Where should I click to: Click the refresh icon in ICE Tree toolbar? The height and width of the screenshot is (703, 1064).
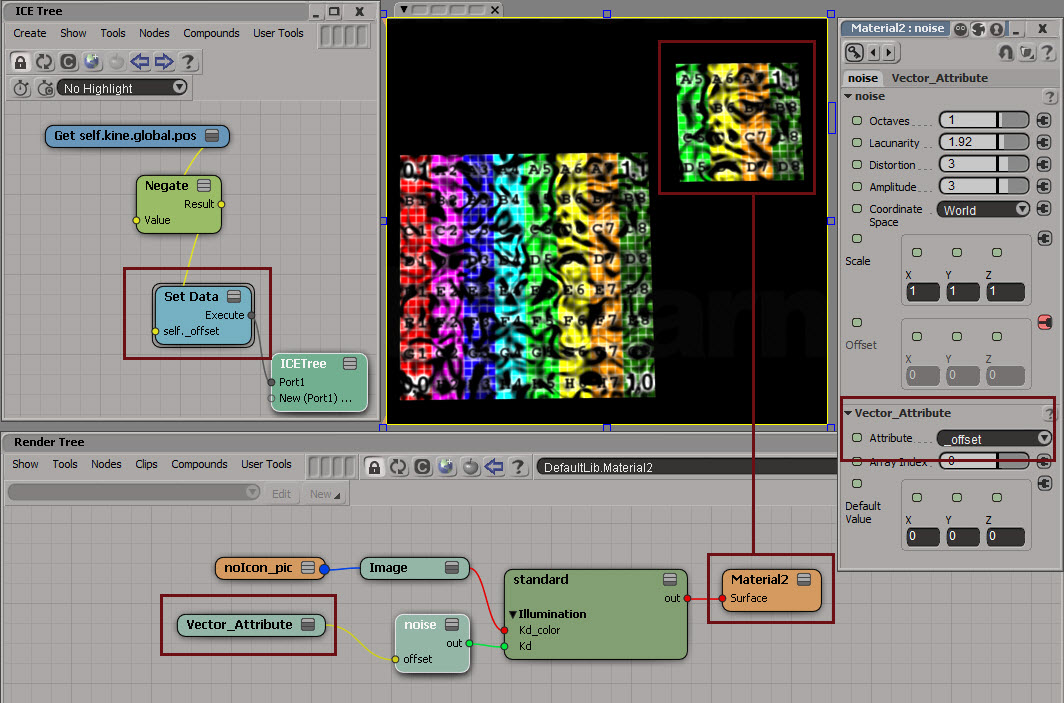[44, 62]
